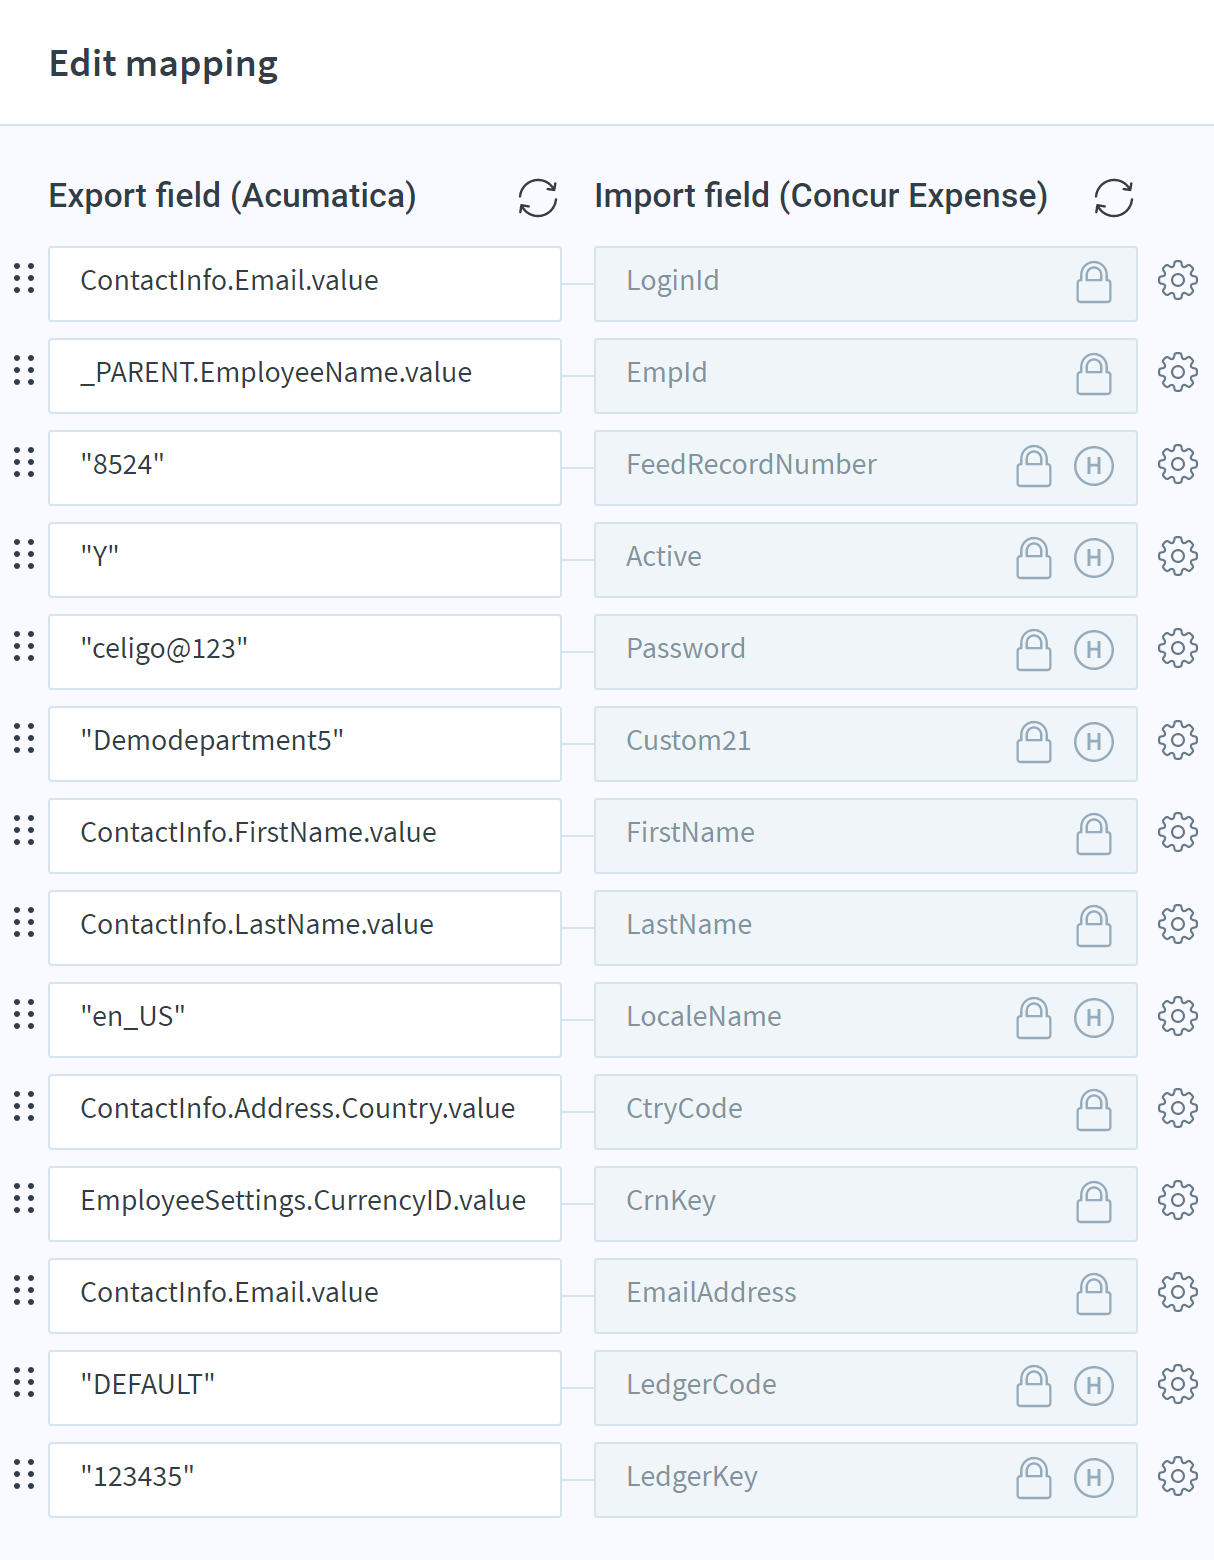This screenshot has width=1214, height=1560.
Task: Edit ContactInfo.FirstName.value export field
Action: 305,836
